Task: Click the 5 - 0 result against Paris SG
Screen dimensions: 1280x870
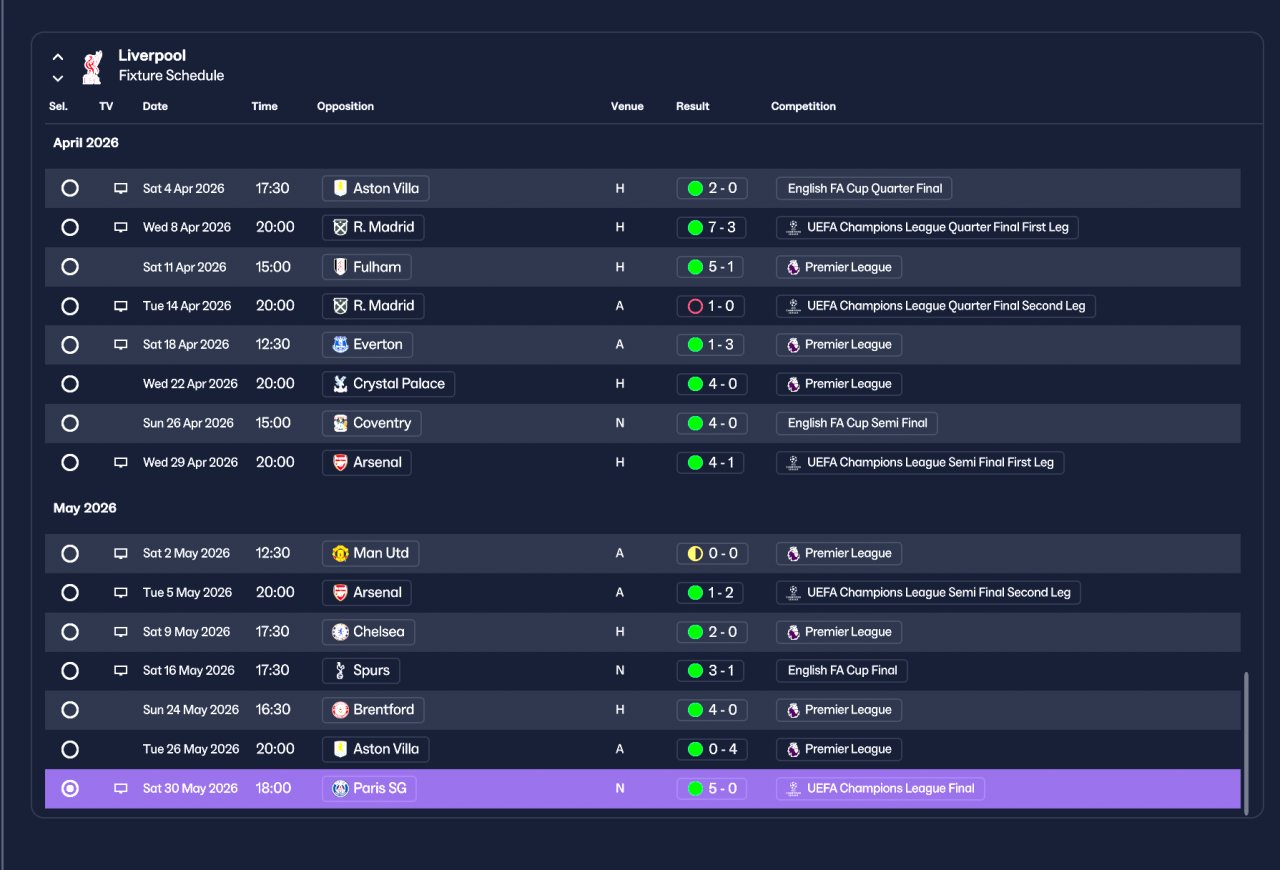Action: [712, 789]
